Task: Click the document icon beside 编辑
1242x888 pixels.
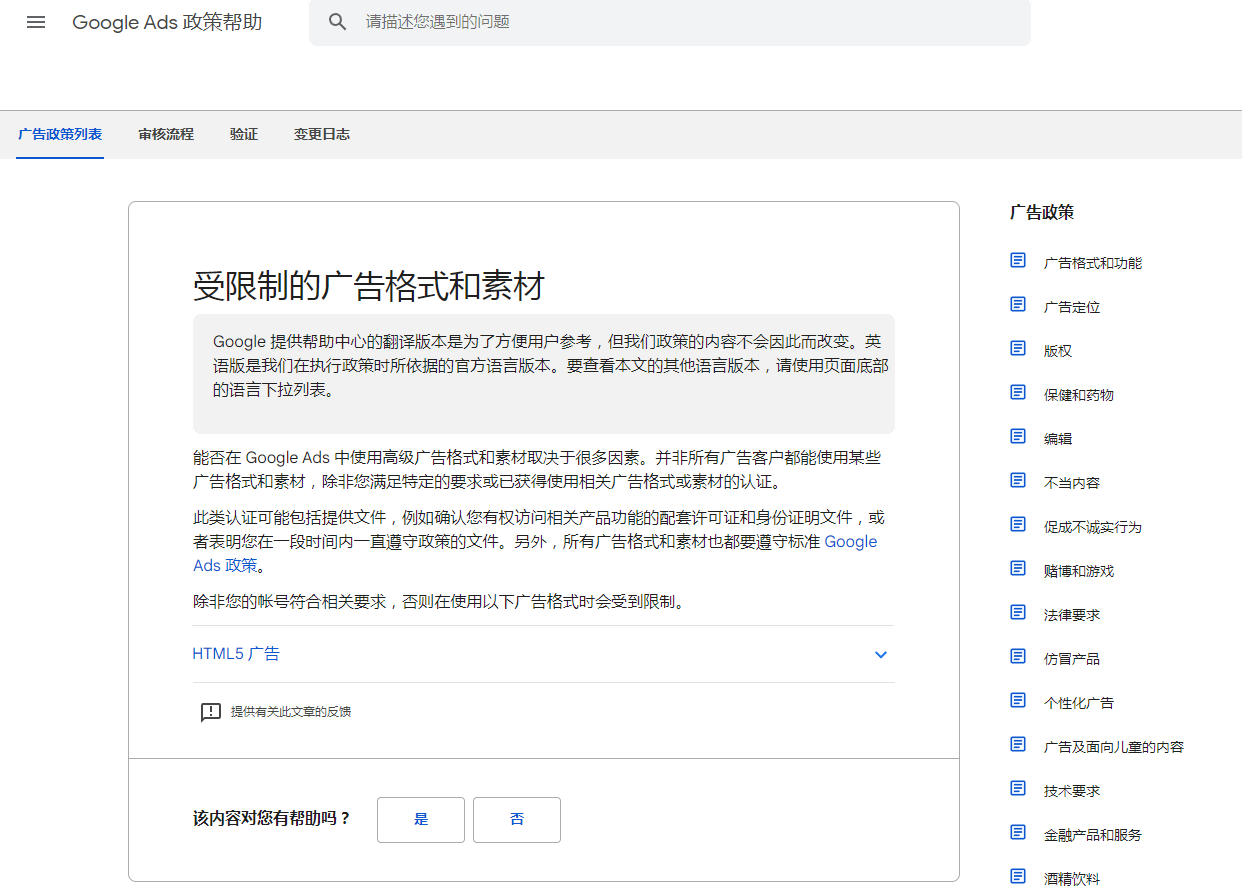Action: click(x=1018, y=436)
